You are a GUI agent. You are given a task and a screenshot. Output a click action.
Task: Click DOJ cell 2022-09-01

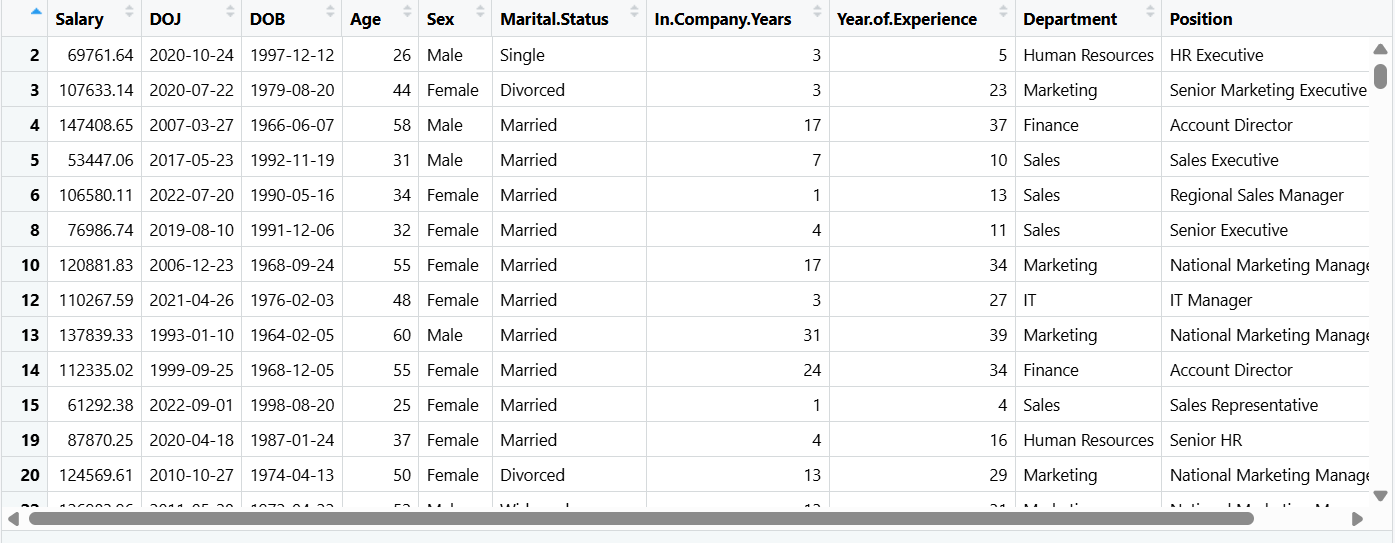[x=191, y=405]
